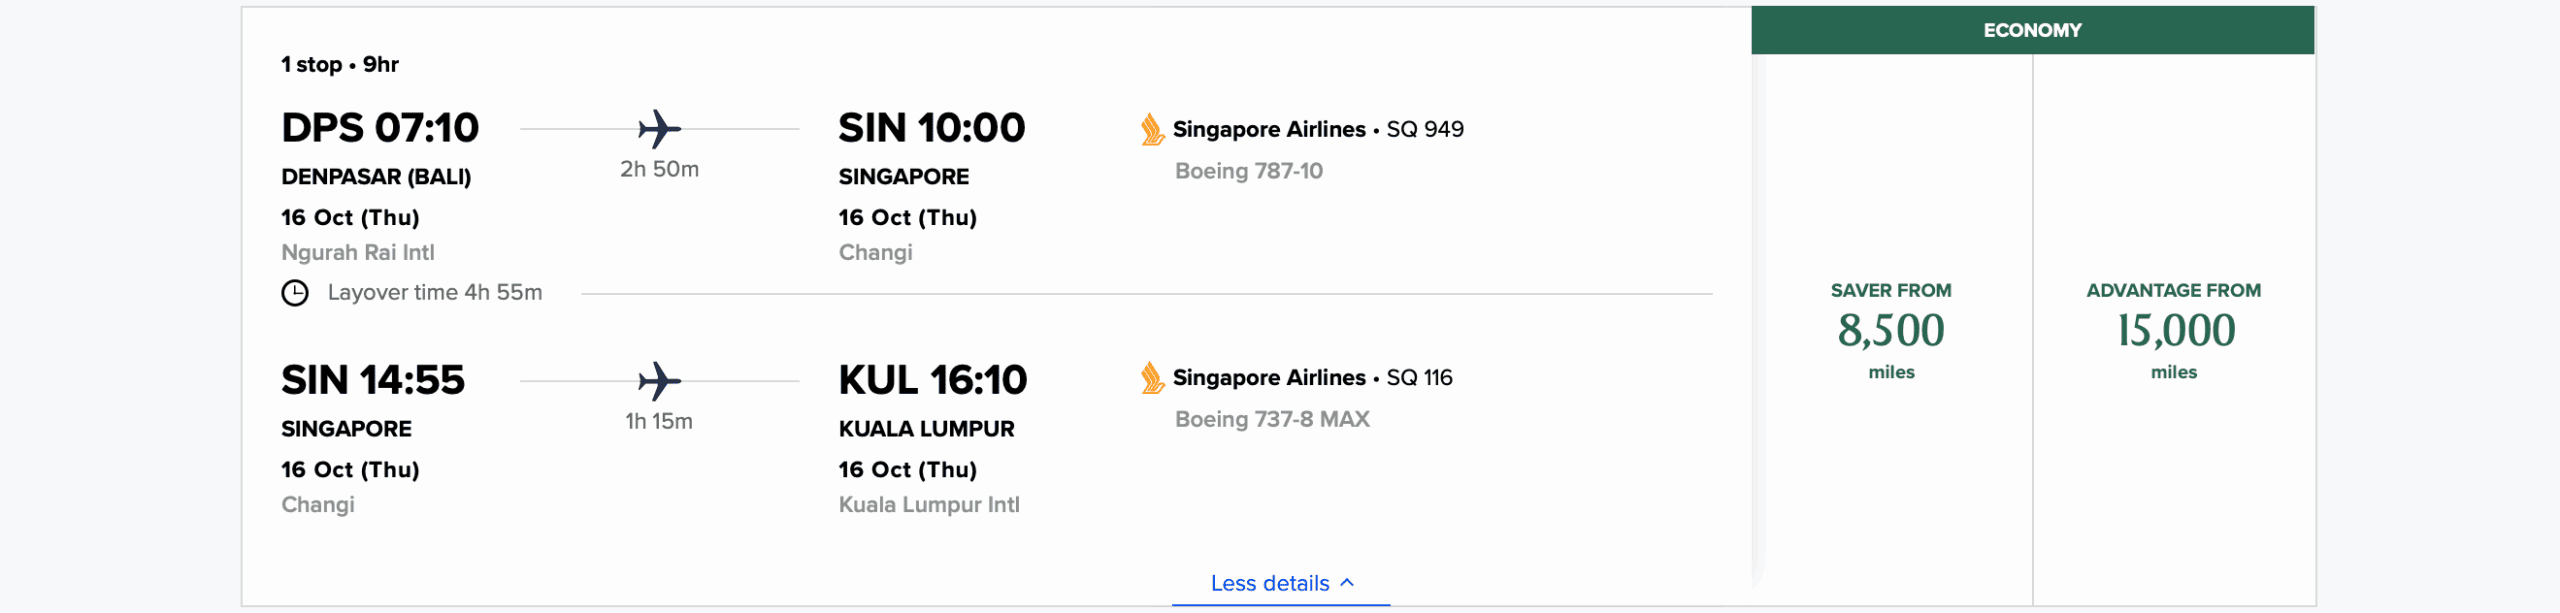Click the SIN 10:00 arrival time
This screenshot has height=613, width=2560.
[931, 128]
